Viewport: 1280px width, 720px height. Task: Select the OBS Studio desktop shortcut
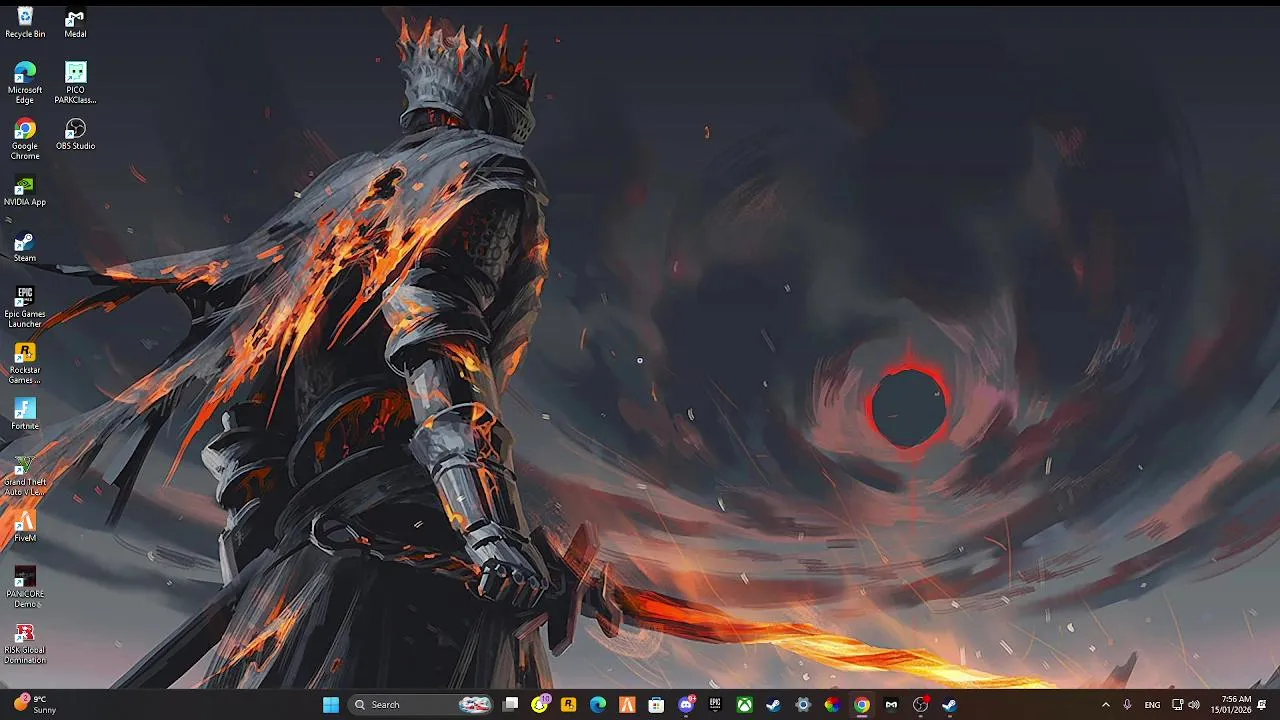75,134
